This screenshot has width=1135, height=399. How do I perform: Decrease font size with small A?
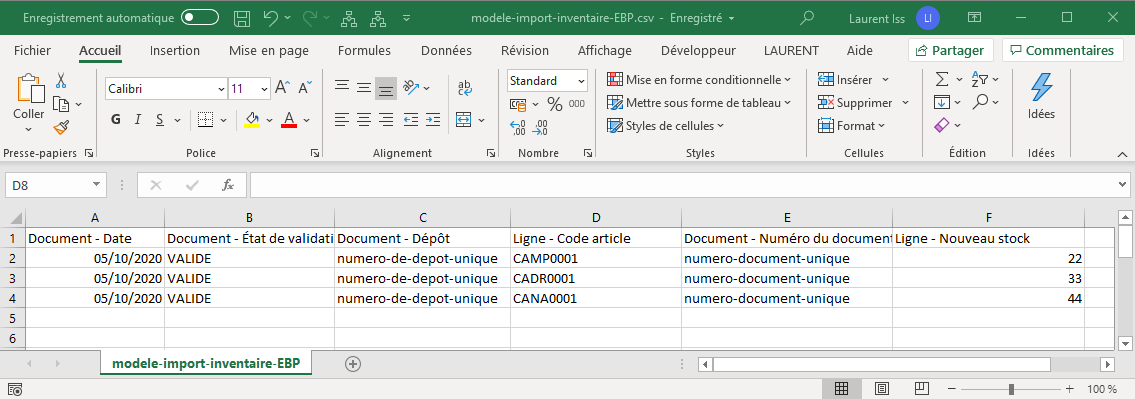click(306, 88)
